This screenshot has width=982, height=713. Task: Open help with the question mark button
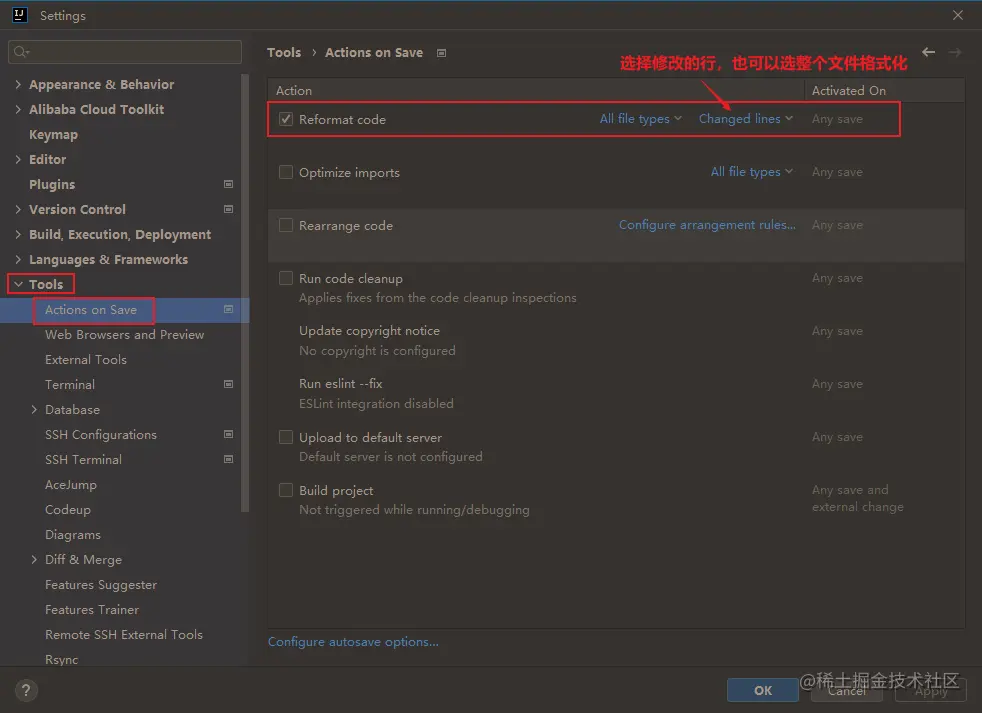coord(26,690)
